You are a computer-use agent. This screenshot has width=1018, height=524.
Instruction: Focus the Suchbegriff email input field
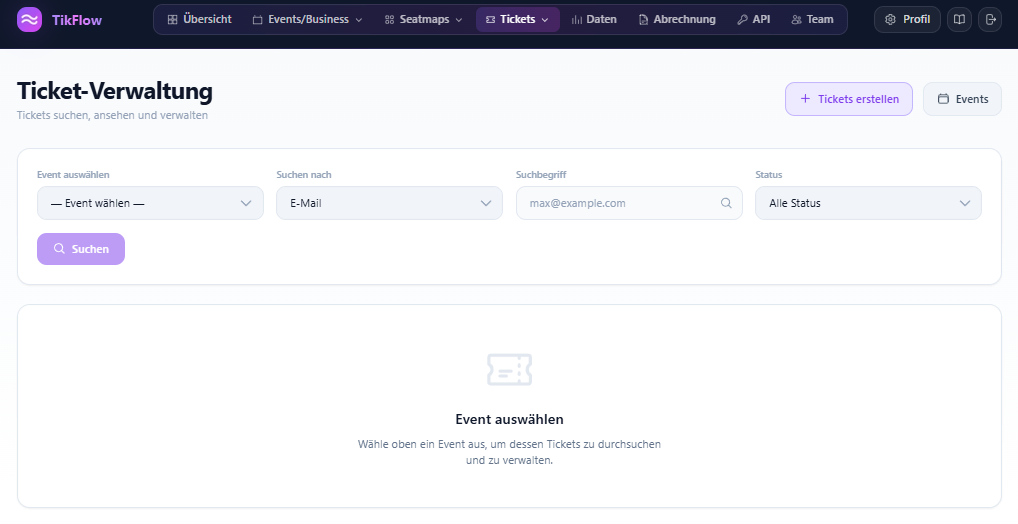[620, 203]
